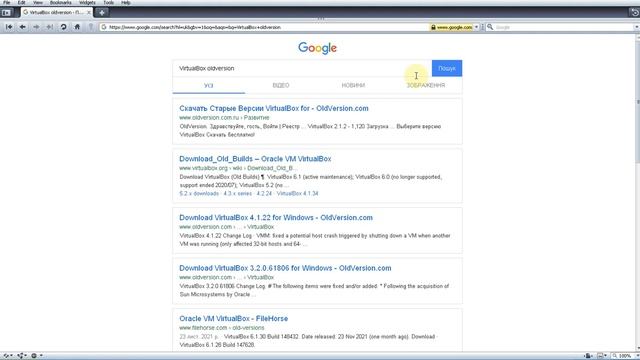This screenshot has height=360, width=640.
Task: Click the Google favicon in address bar
Action: point(104,27)
